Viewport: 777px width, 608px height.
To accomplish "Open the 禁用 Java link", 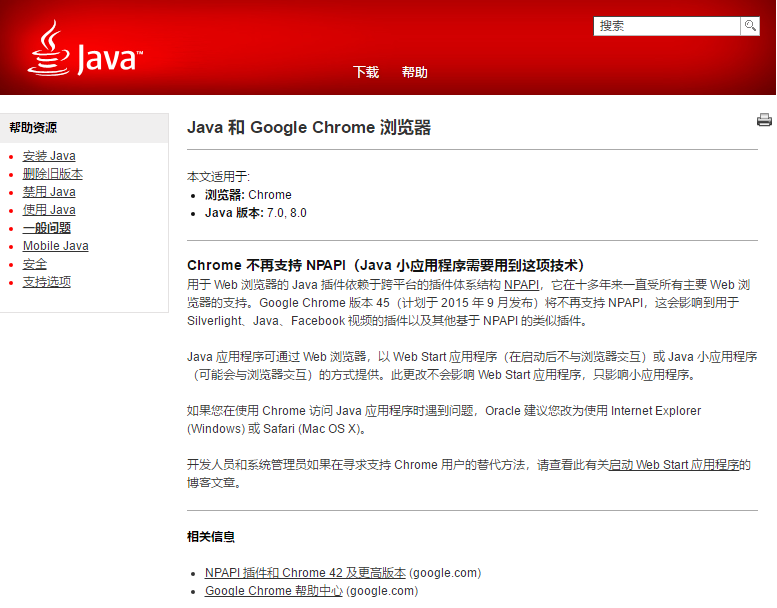I will point(49,192).
